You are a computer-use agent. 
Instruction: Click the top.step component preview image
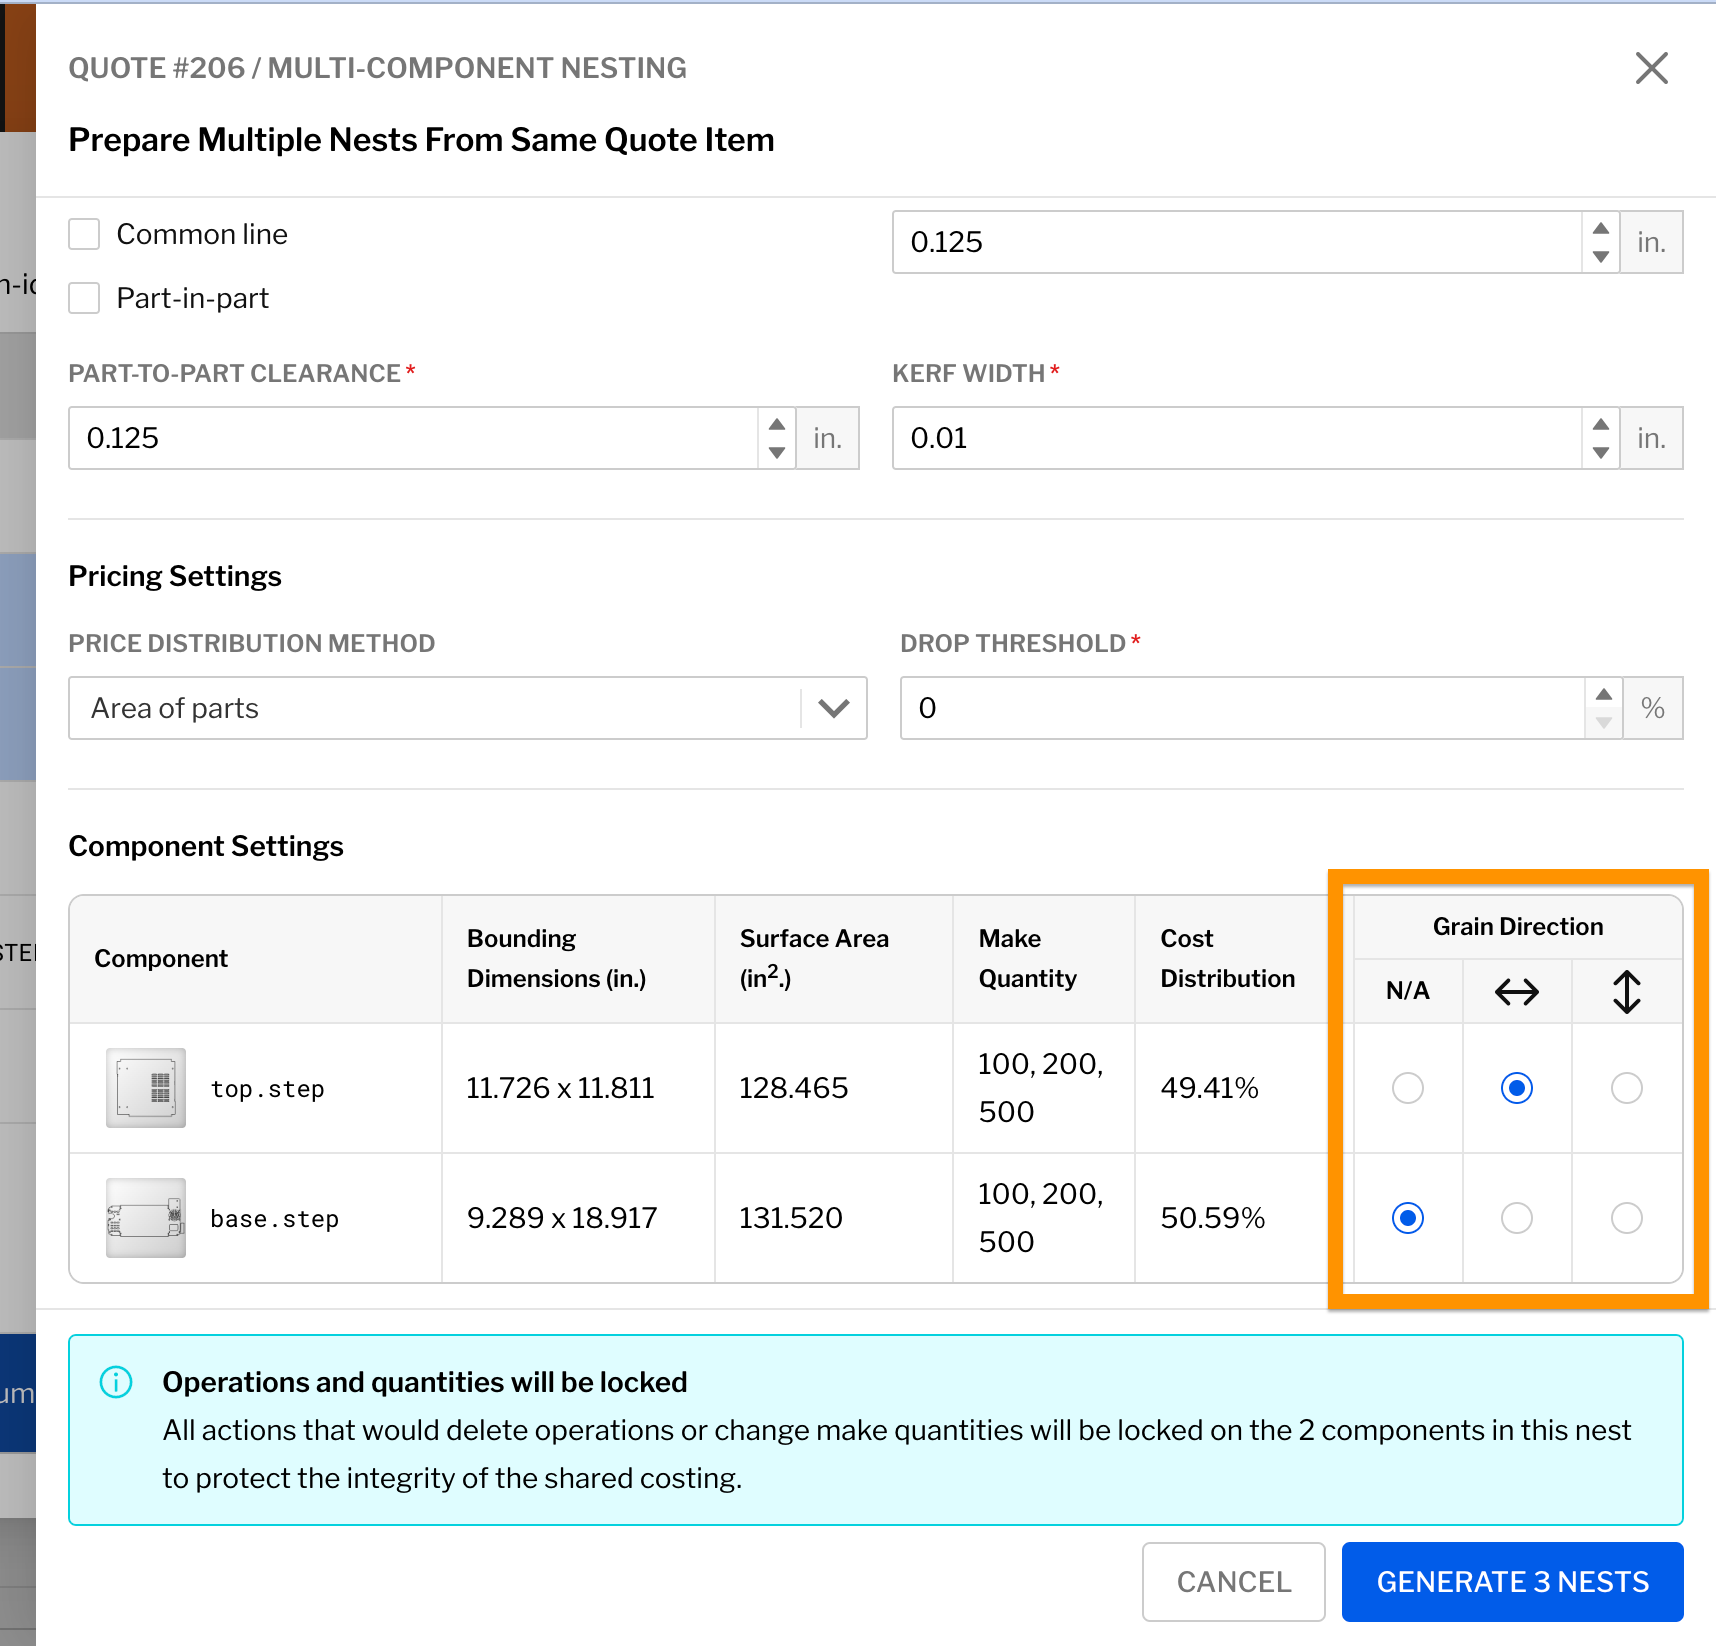[x=145, y=1087]
